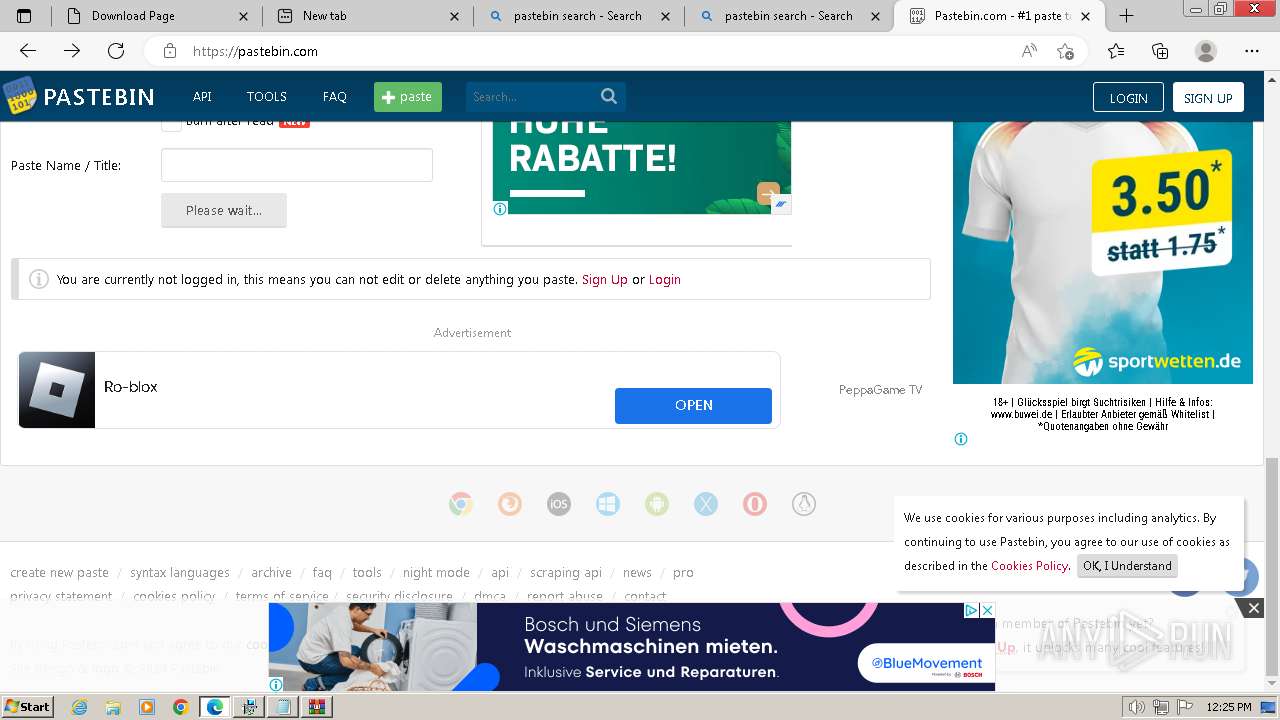Screen dimensions: 1280x720
Task: Open the pro footer link
Action: pyautogui.click(x=683, y=573)
